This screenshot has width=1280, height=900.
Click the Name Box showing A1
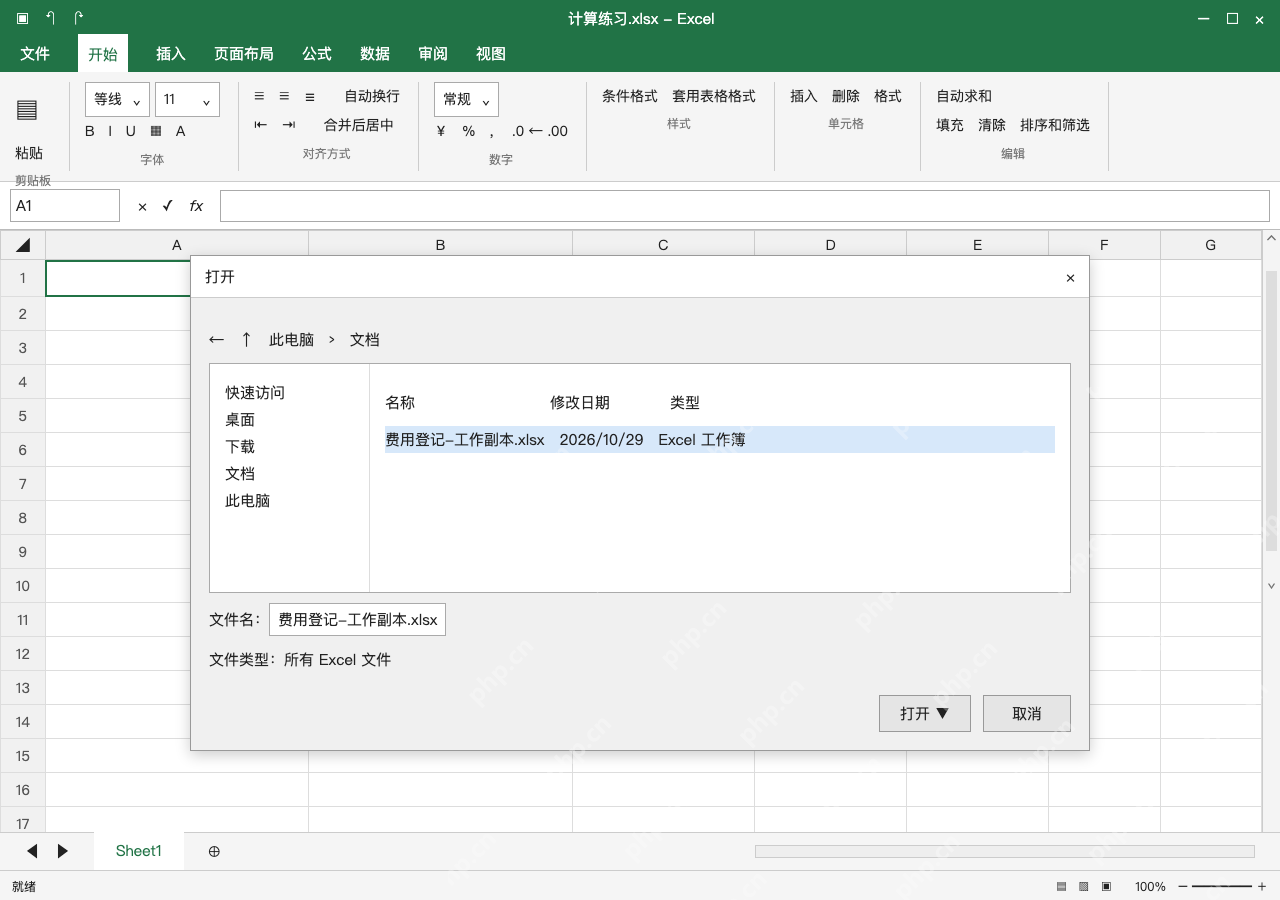[x=65, y=206]
